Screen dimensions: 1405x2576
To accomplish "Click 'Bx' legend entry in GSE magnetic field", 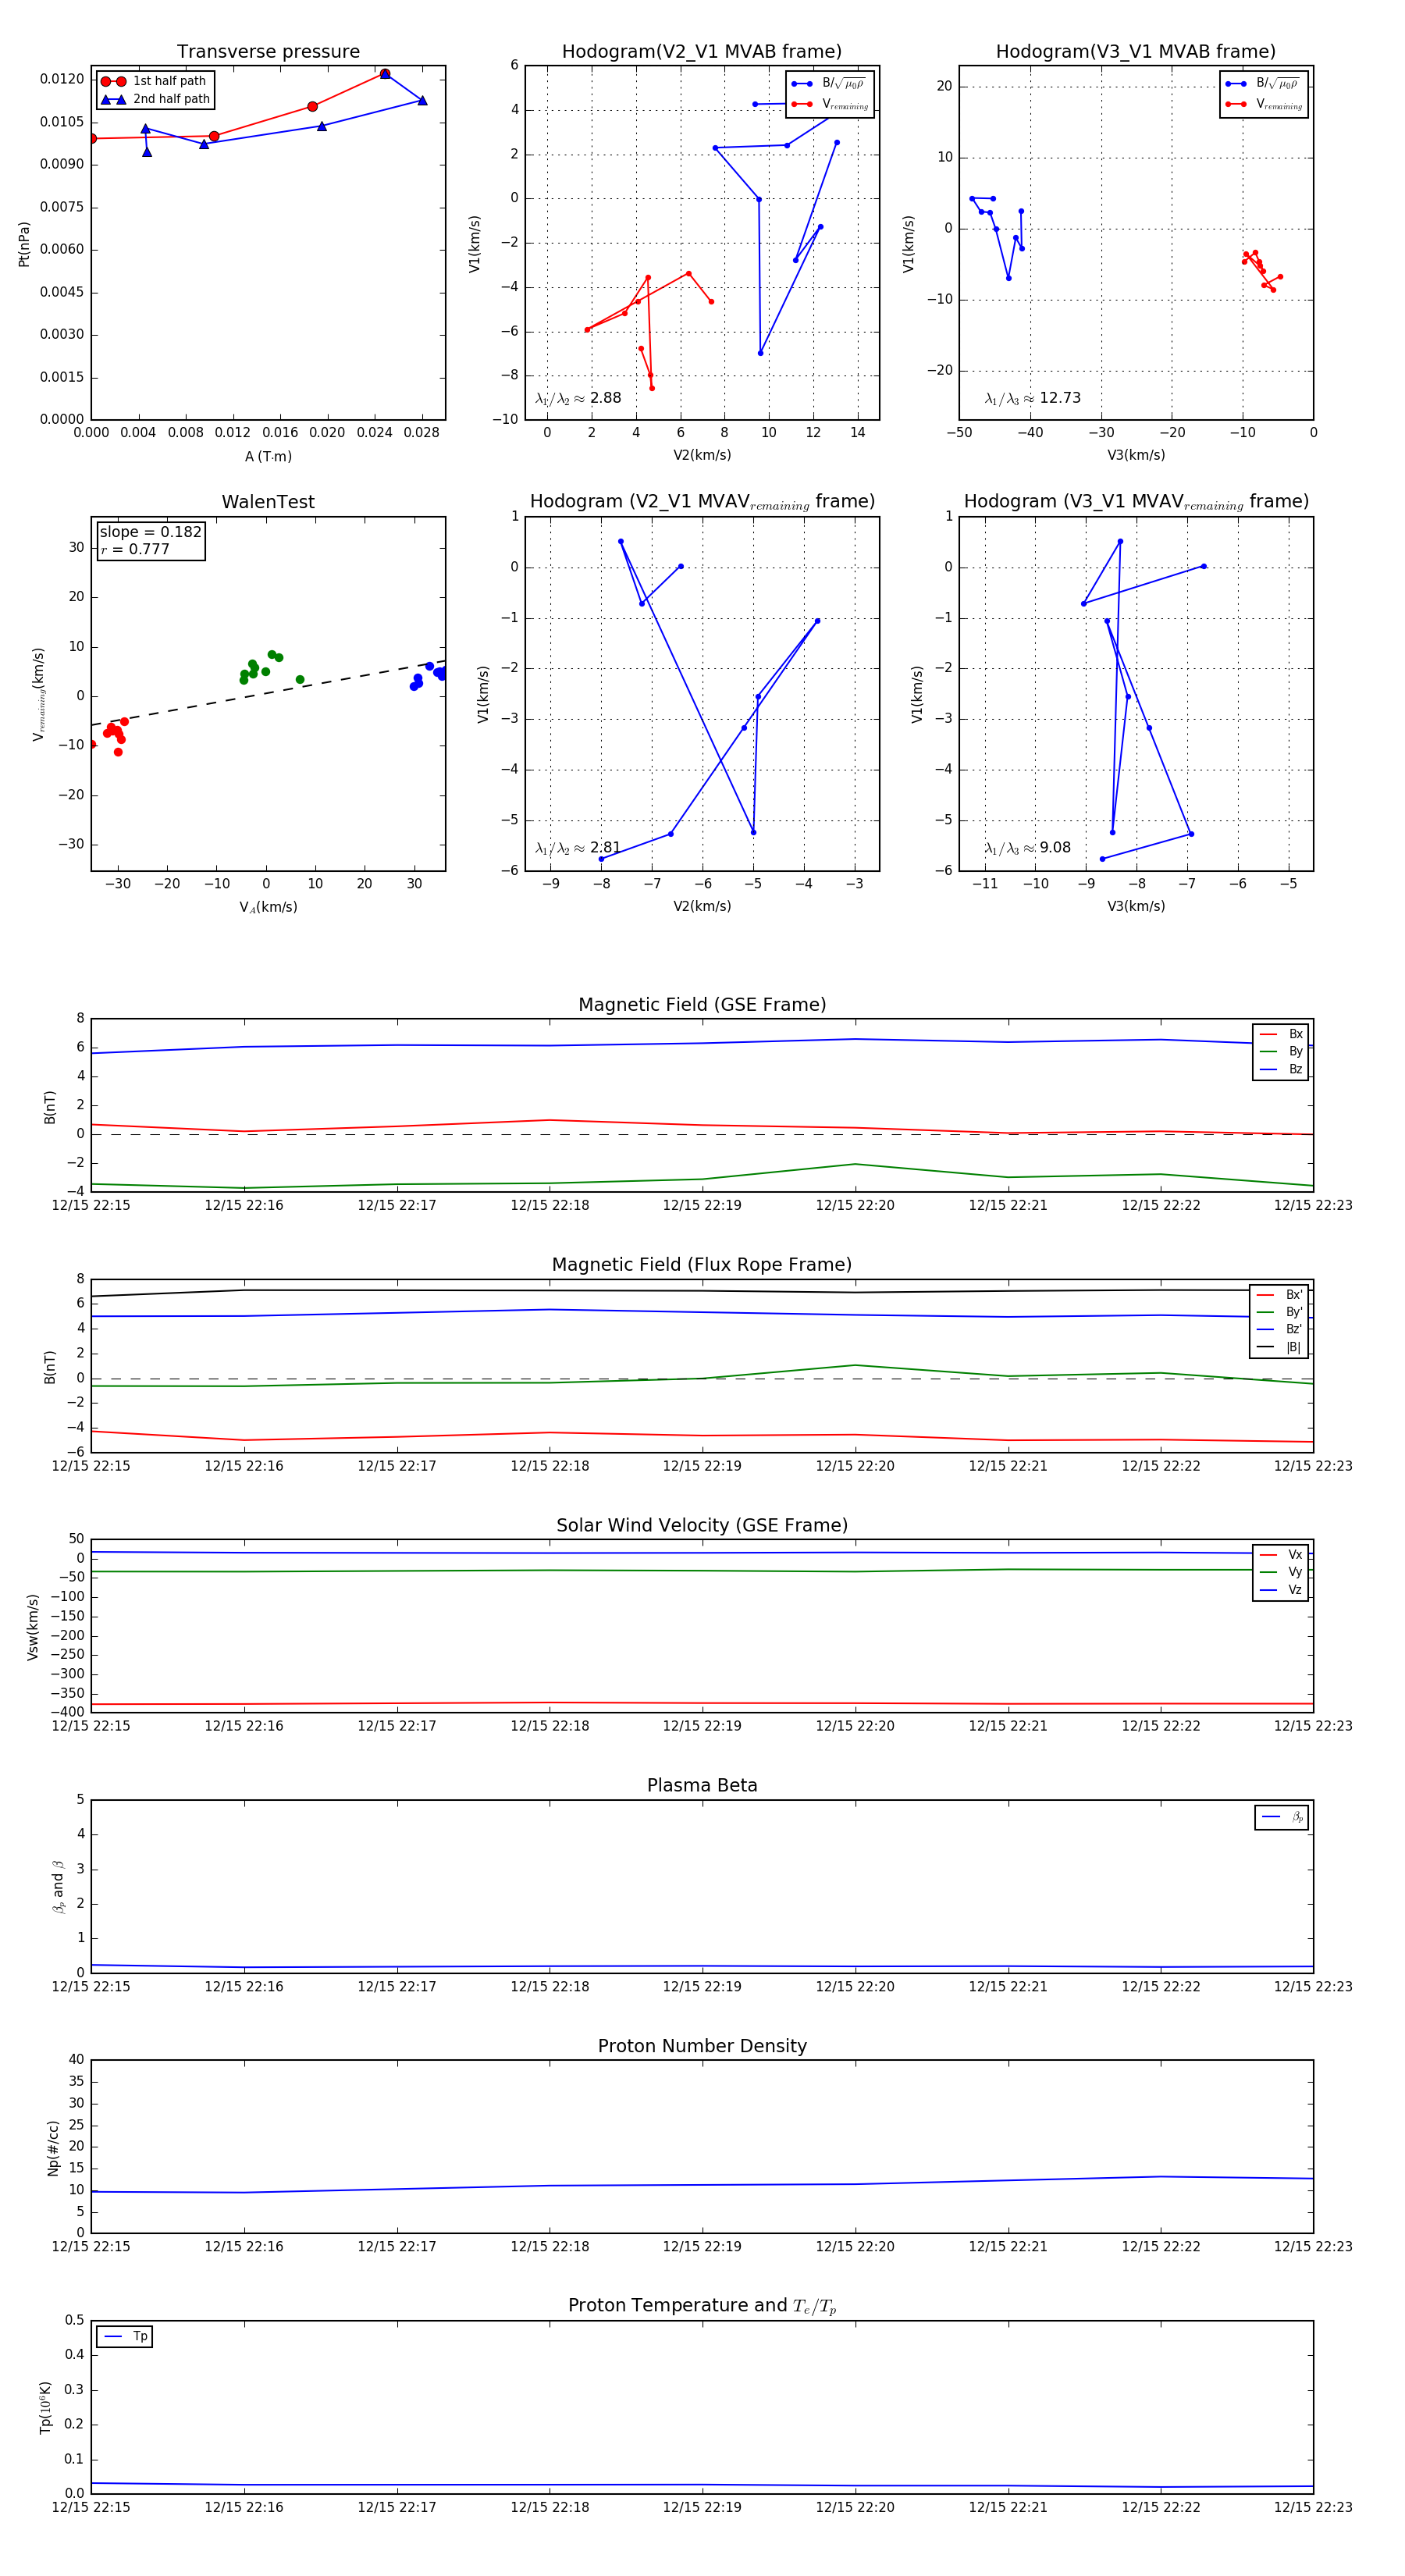I will point(1281,1034).
